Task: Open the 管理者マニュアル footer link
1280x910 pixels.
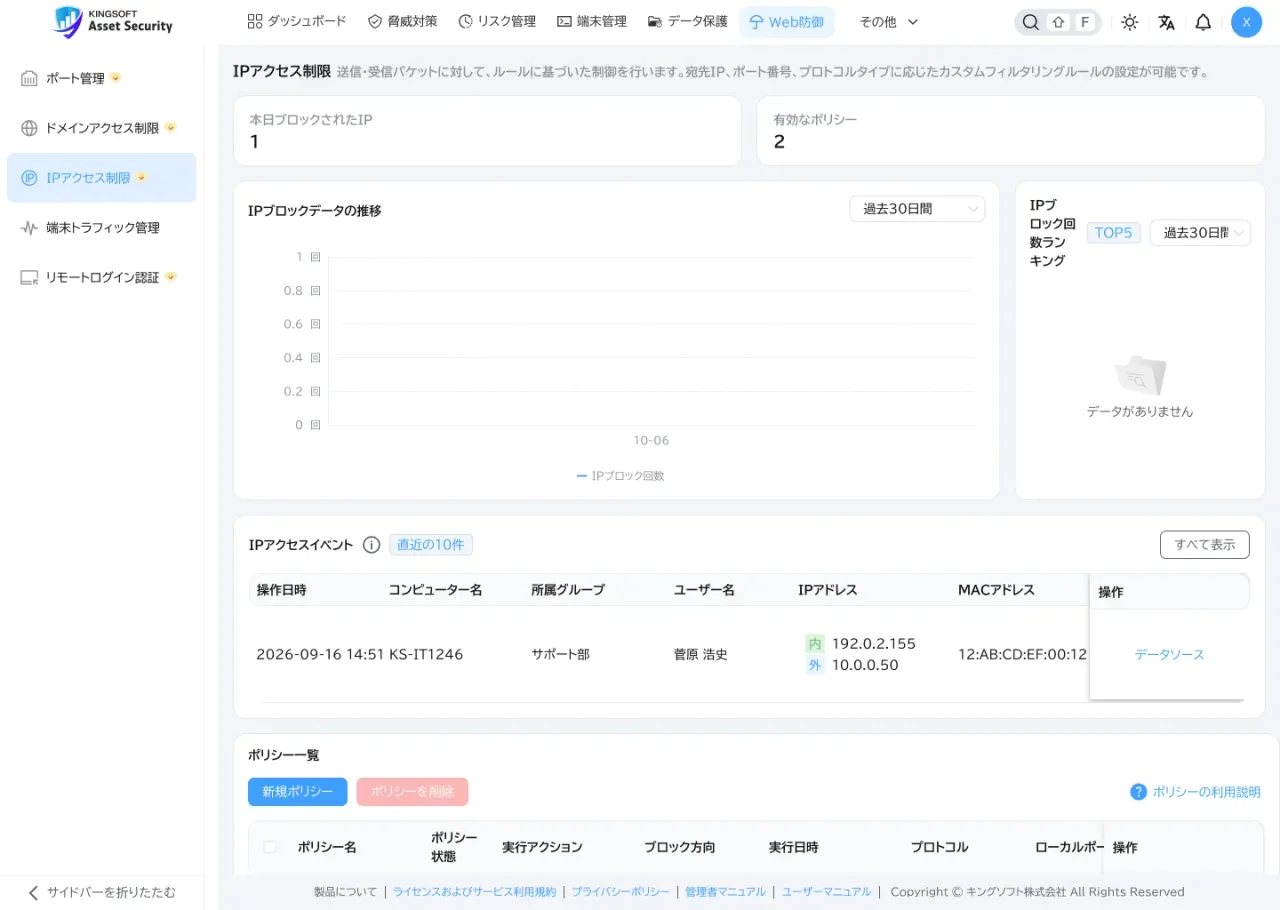Action: click(x=725, y=892)
